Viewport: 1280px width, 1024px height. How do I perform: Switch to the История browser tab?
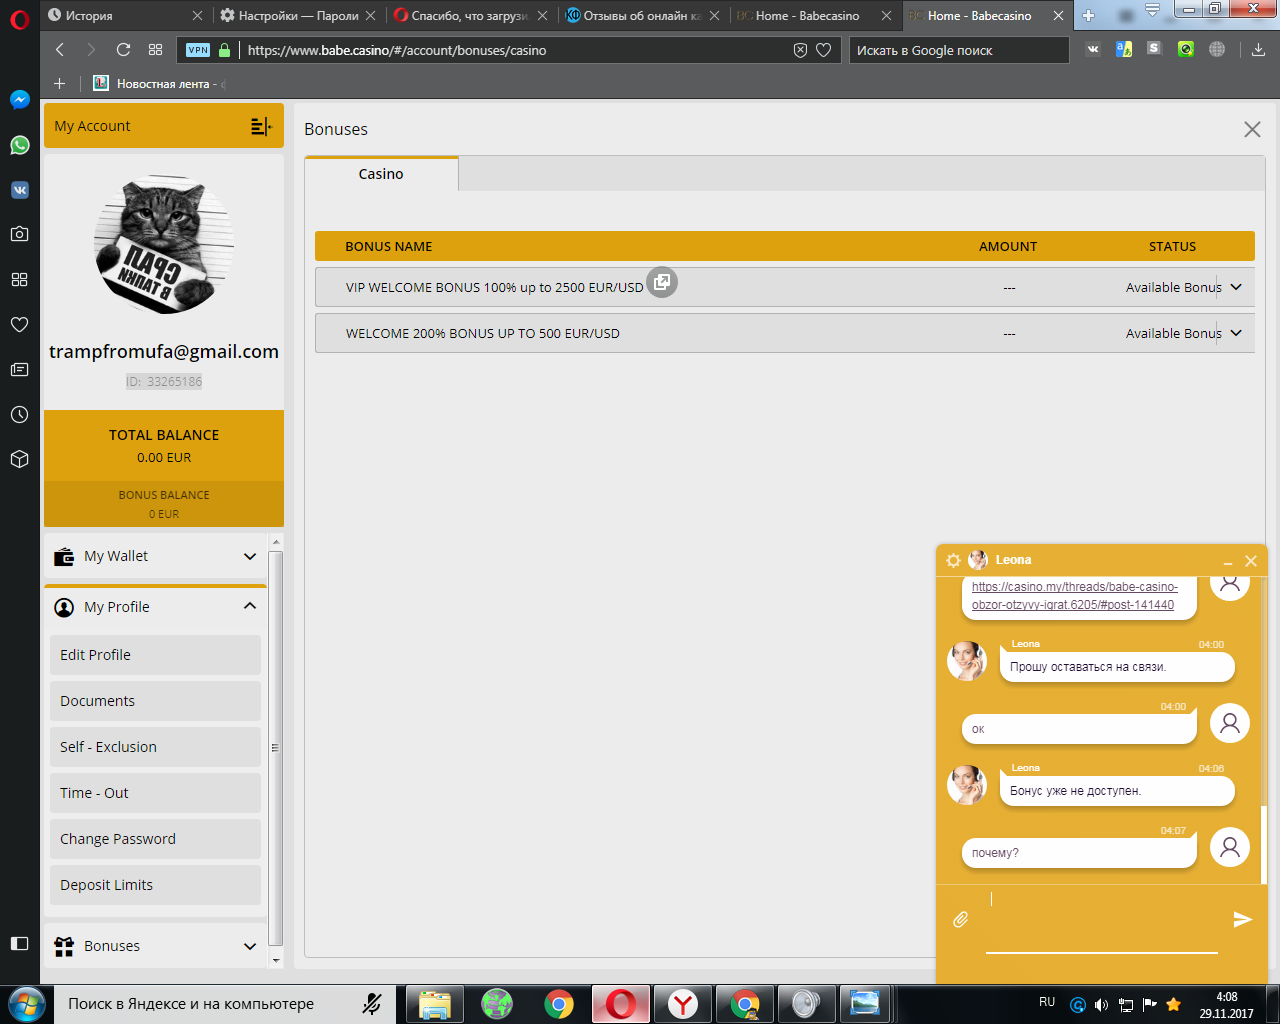tap(120, 15)
